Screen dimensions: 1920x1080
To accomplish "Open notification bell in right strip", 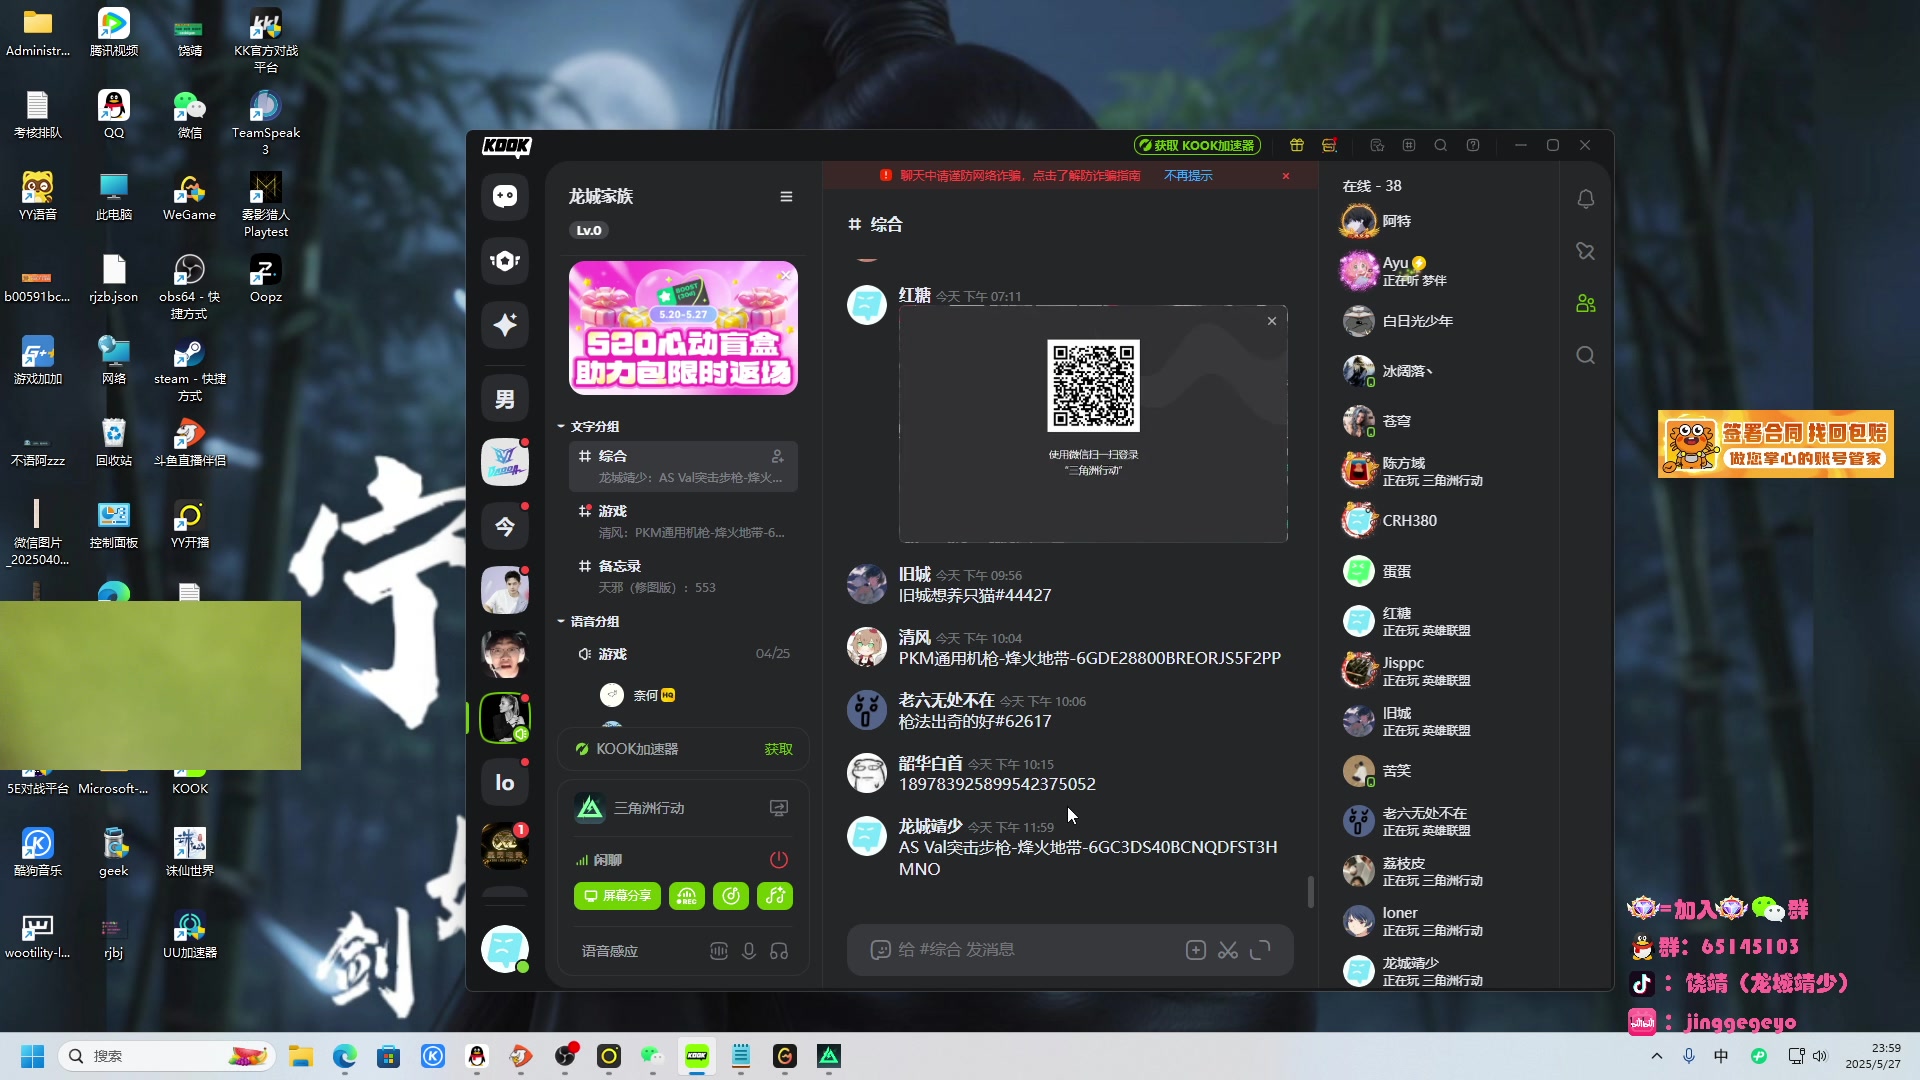I will click(x=1585, y=199).
